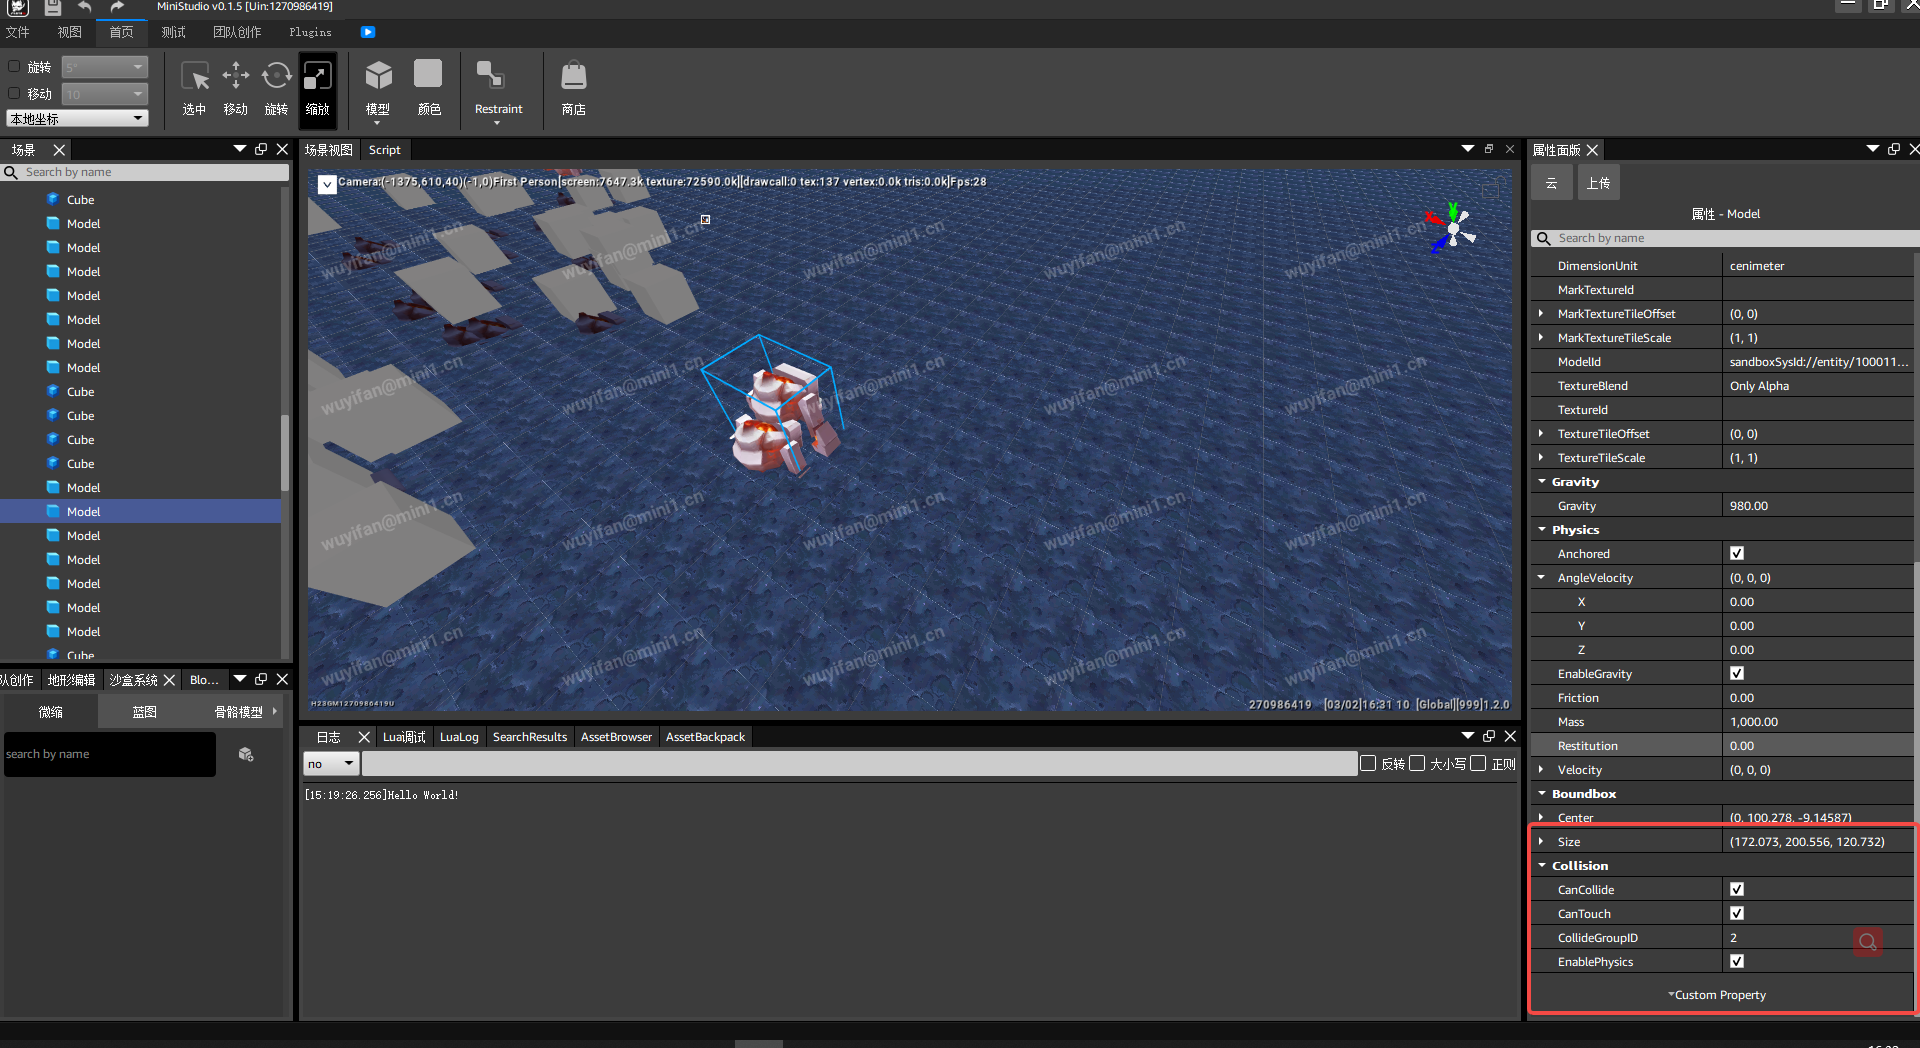This screenshot has width=1920, height=1048.
Task: Expand MarkTextureTileOffset property
Action: pos(1541,313)
